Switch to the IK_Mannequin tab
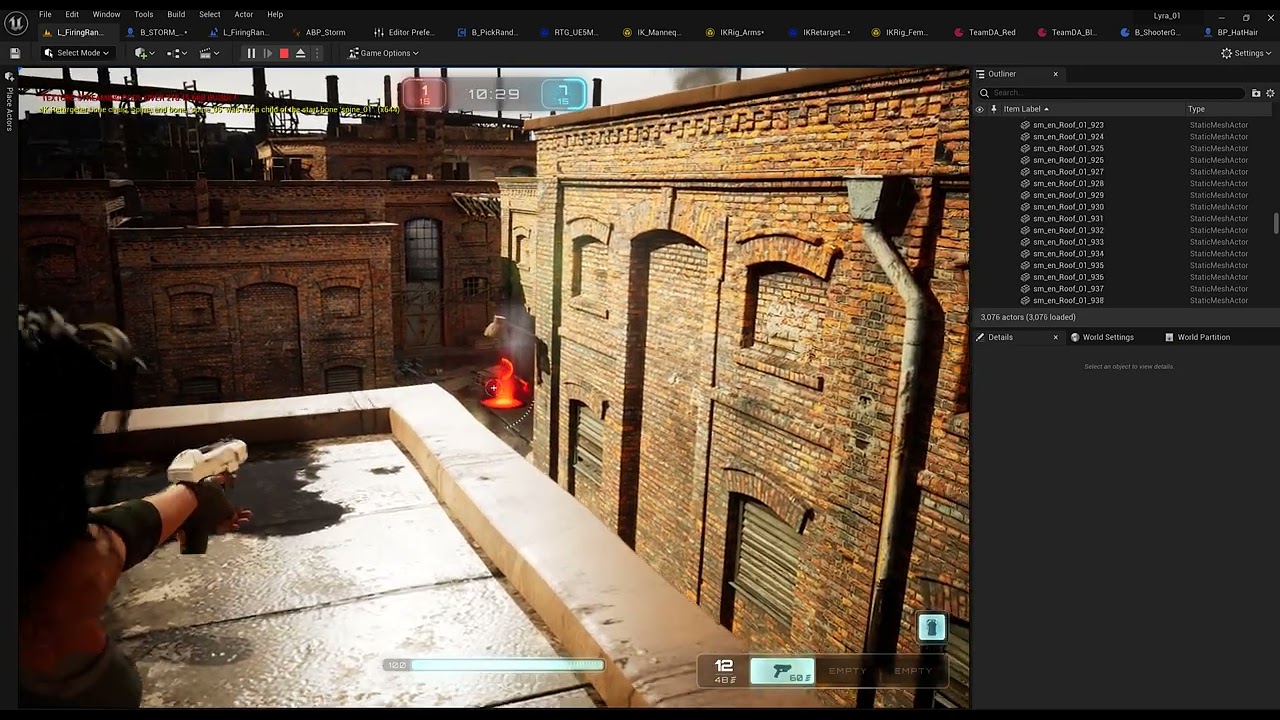The image size is (1280, 720). click(x=653, y=32)
